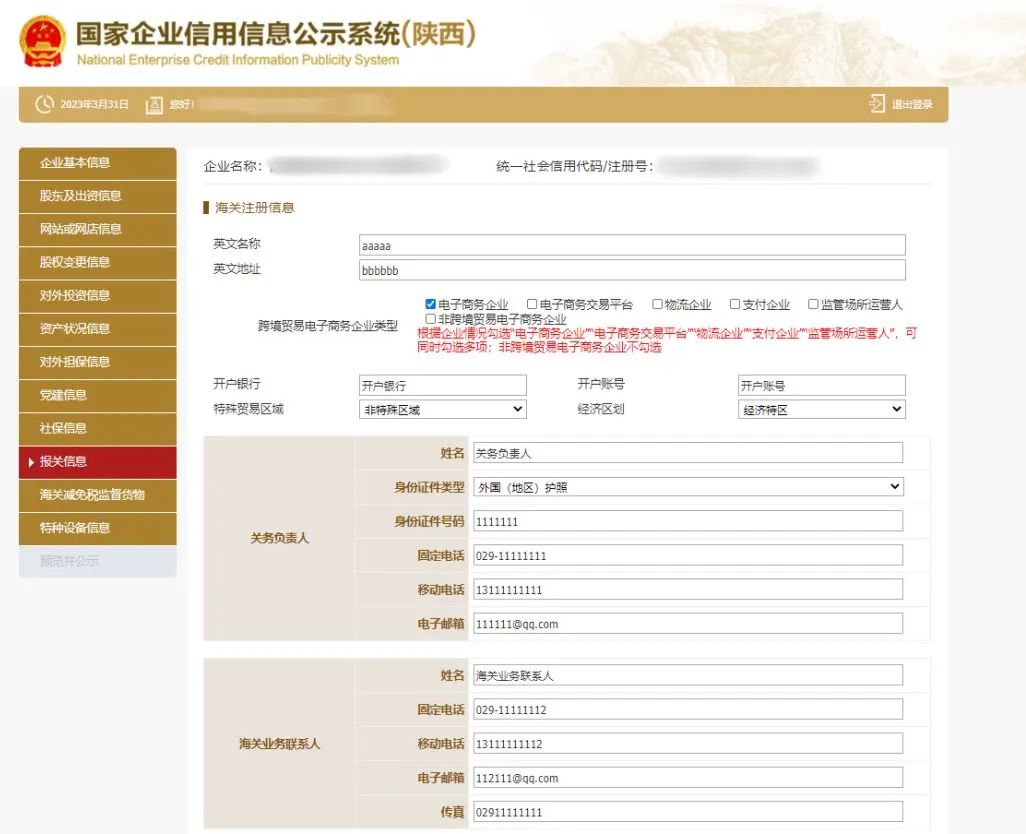This screenshot has height=834, width=1026.
Task: Open 特种设备信息 sidebar entry
Action: pyautogui.click(x=98, y=527)
